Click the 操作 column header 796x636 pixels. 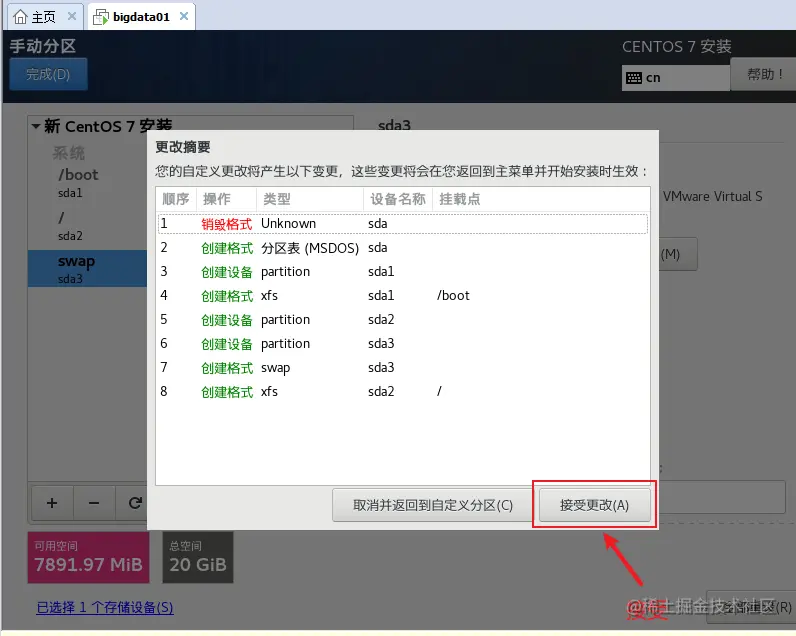click(x=226, y=199)
